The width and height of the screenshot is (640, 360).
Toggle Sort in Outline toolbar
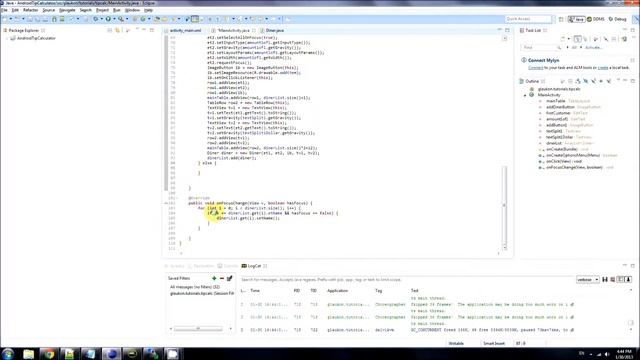pyautogui.click(x=578, y=81)
